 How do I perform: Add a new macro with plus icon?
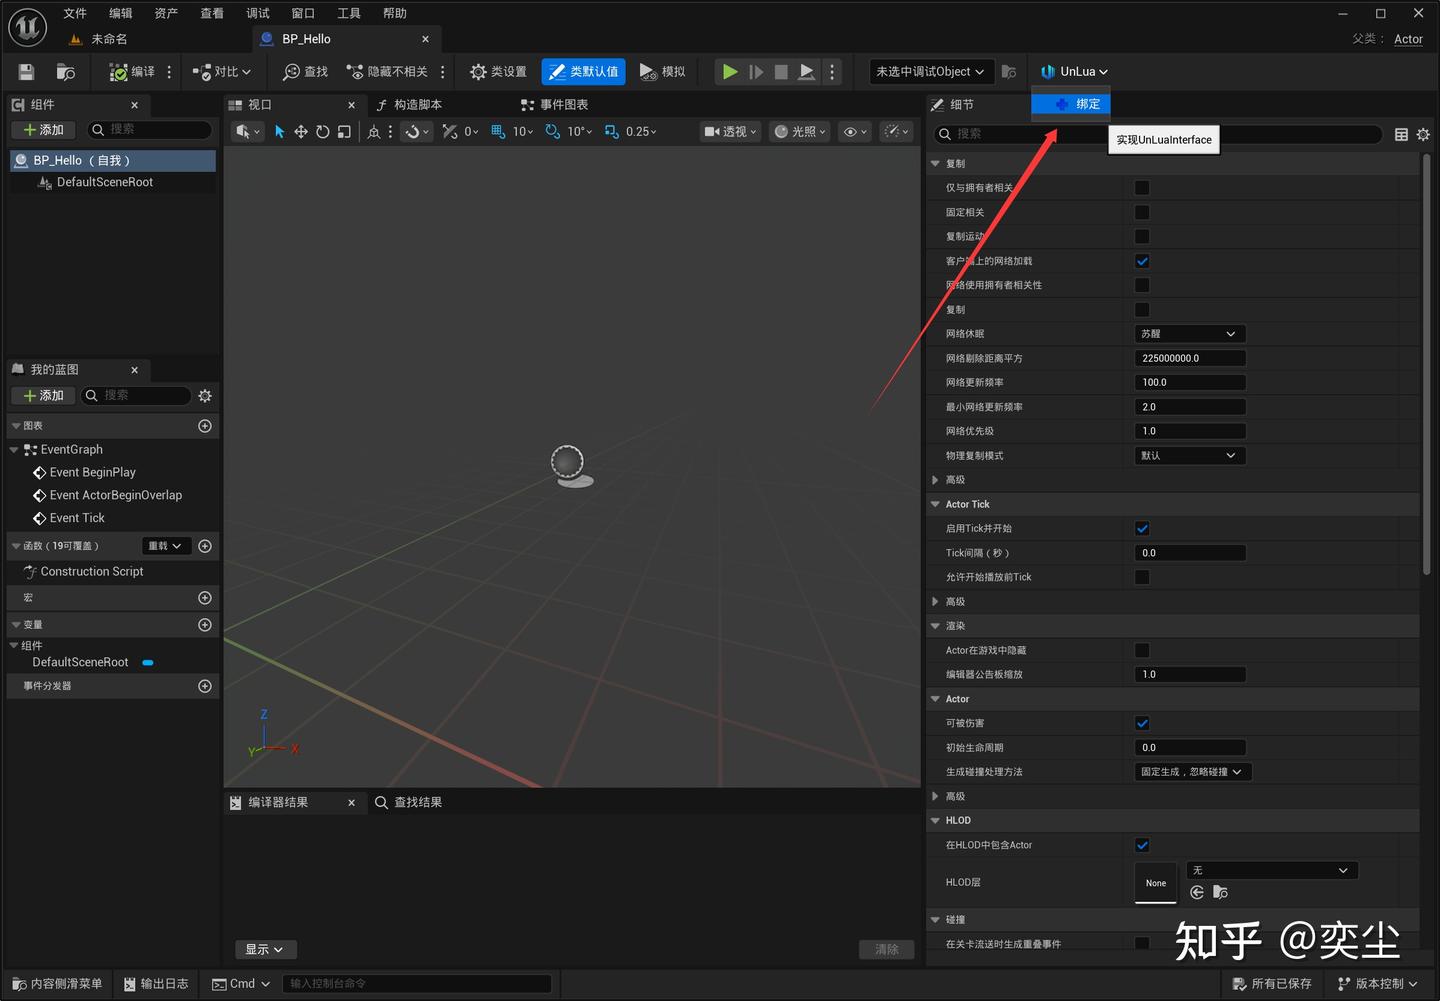coord(205,598)
